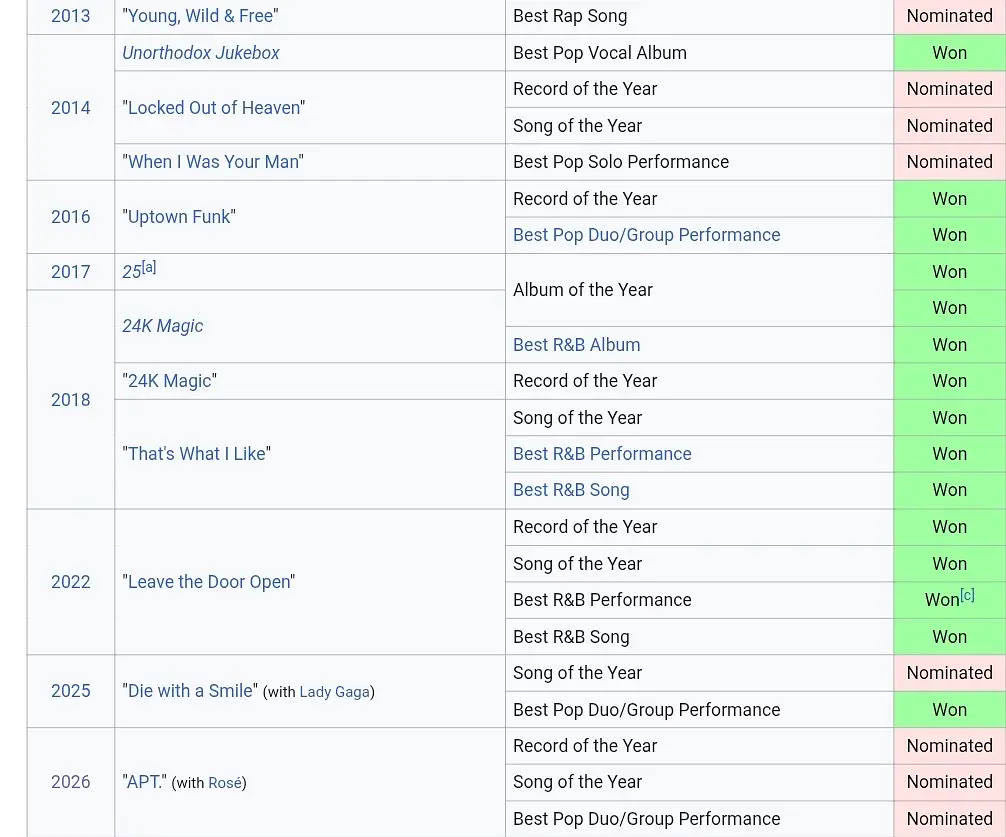Open the "When I Was Your Man" link
Image resolution: width=1006 pixels, height=837 pixels.
click(x=213, y=162)
